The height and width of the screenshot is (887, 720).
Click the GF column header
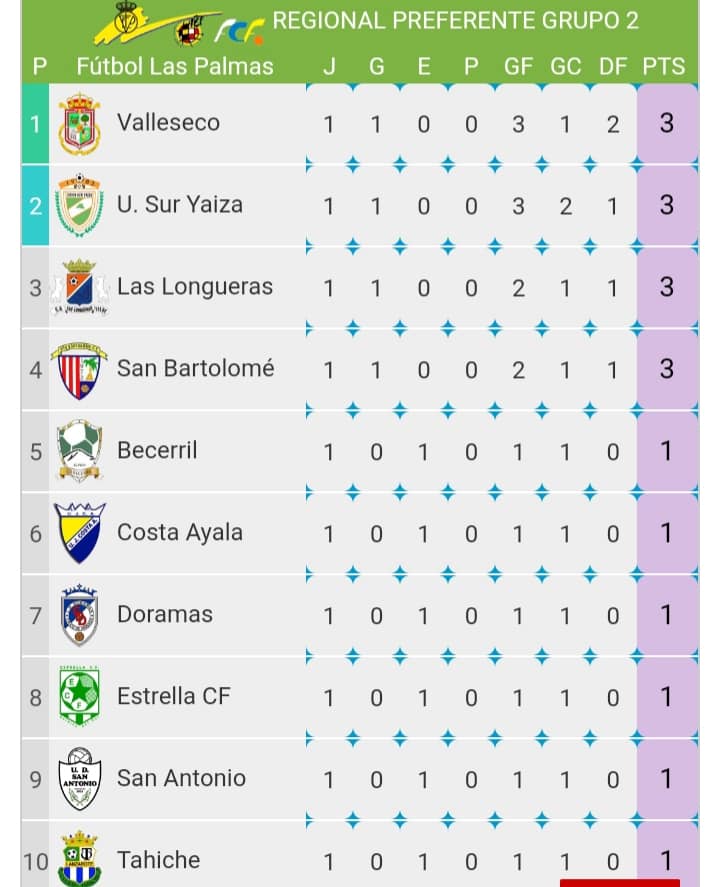(x=518, y=66)
